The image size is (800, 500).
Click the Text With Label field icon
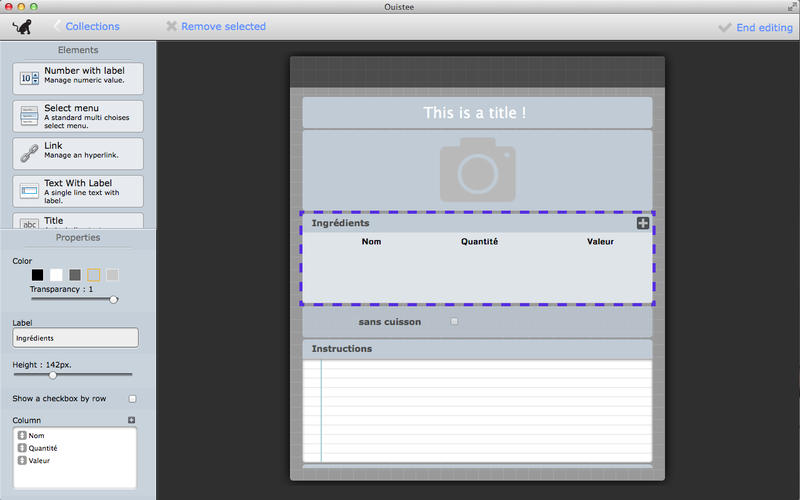pos(29,191)
